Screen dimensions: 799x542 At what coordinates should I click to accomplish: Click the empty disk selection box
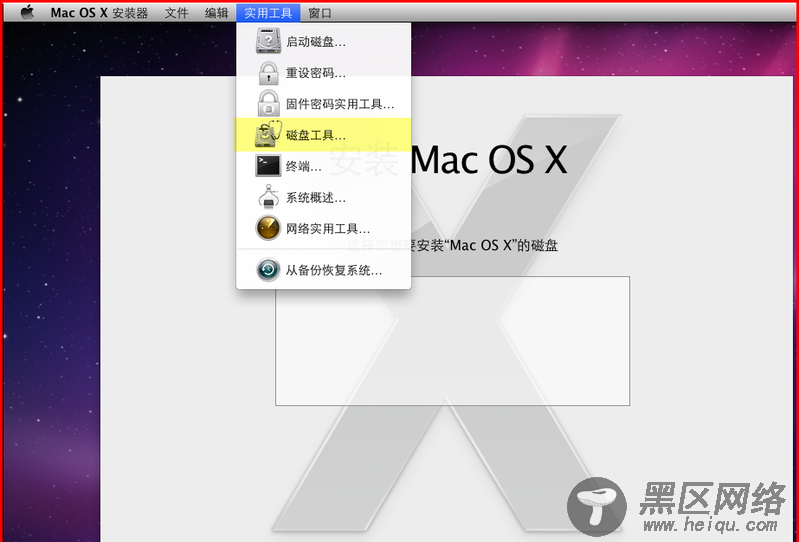pyautogui.click(x=452, y=341)
